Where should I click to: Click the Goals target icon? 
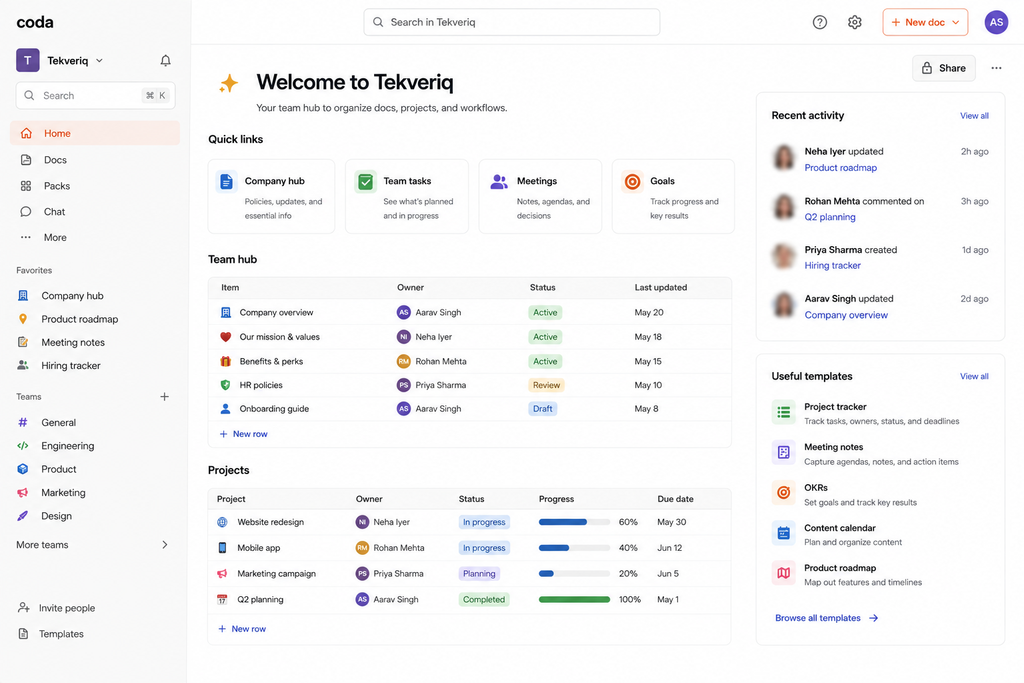[x=632, y=182]
